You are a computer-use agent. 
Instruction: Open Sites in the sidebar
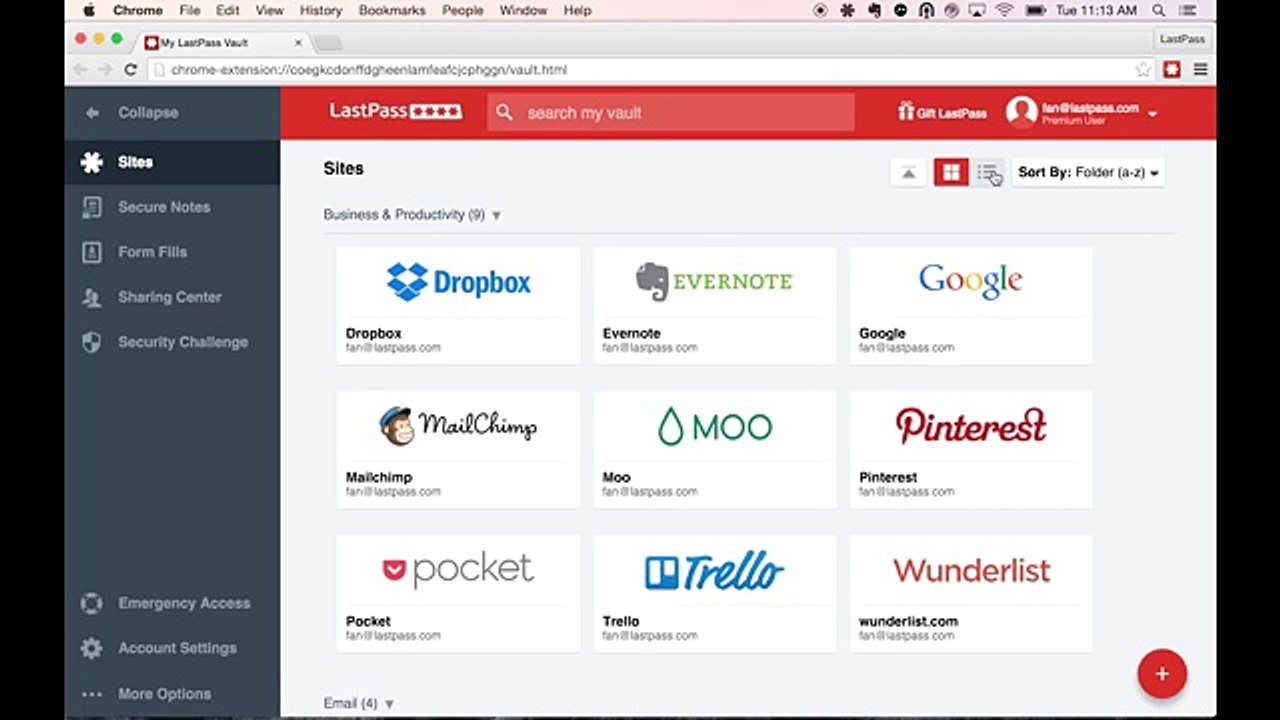[172, 162]
